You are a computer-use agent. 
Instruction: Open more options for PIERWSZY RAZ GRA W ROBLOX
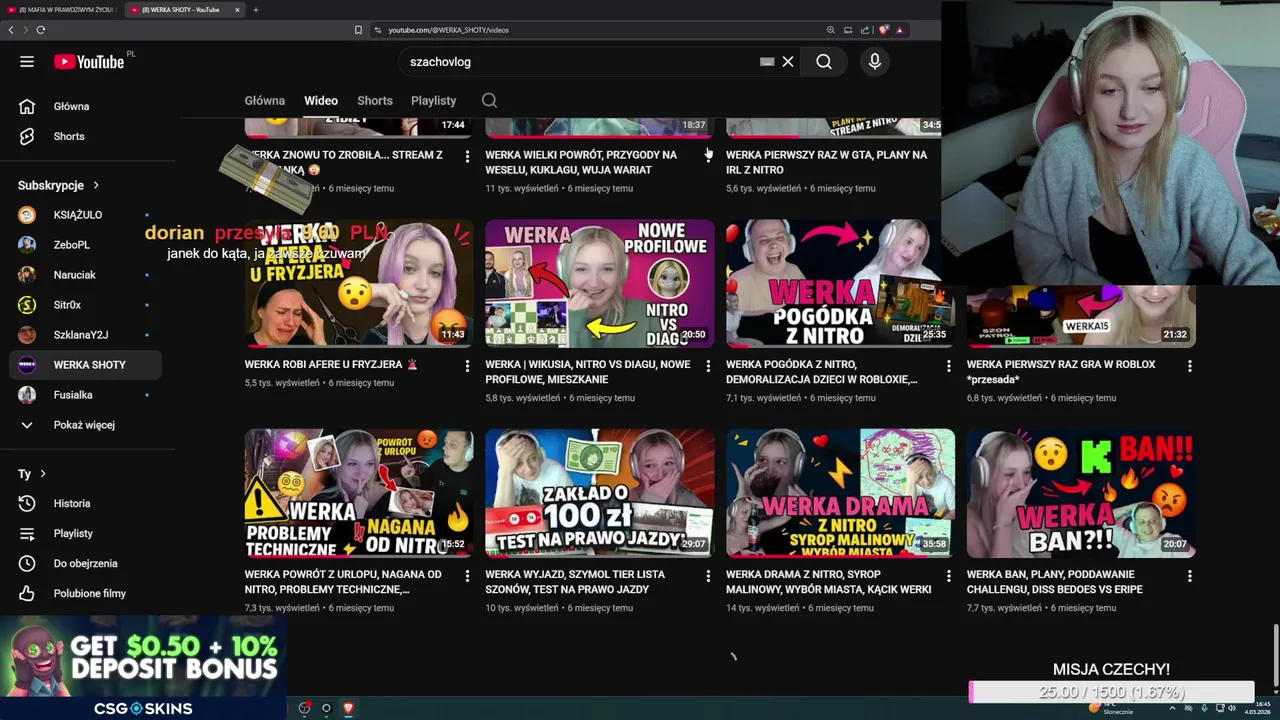click(x=1190, y=367)
